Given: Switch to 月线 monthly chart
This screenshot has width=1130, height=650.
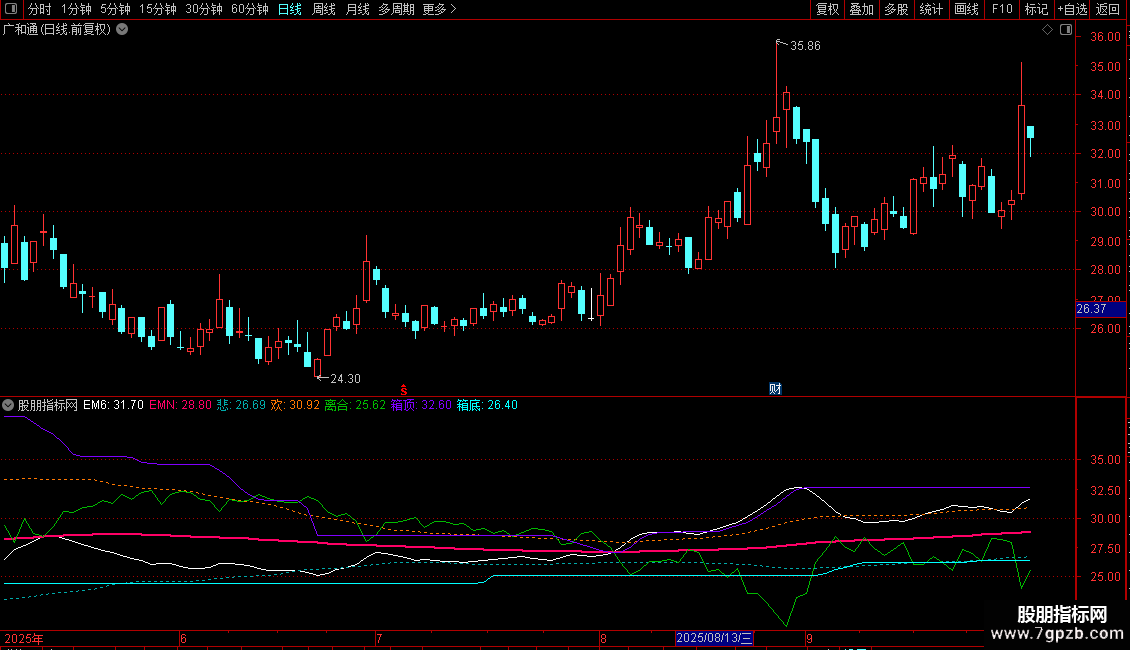Looking at the screenshot, I should pyautogui.click(x=357, y=9).
